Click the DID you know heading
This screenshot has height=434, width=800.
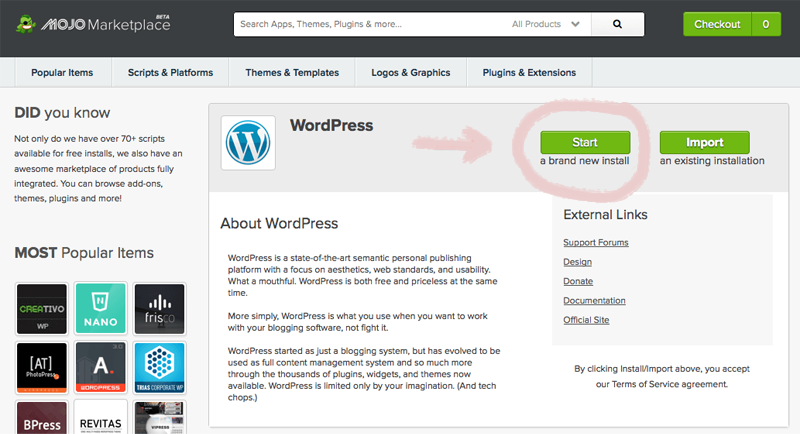tap(62, 113)
